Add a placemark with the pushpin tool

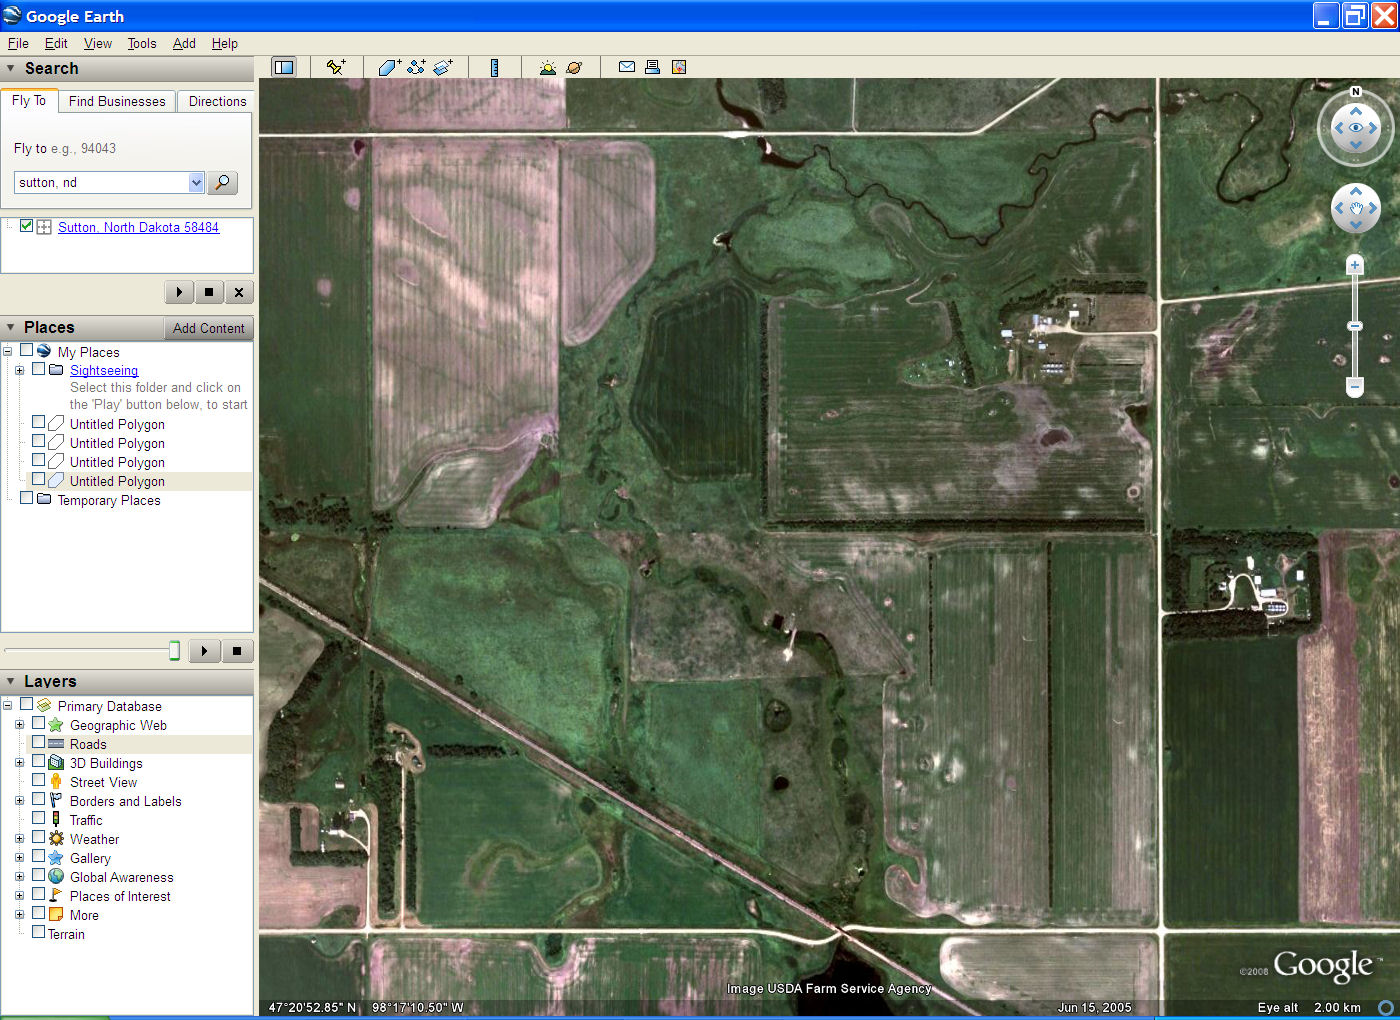point(336,67)
